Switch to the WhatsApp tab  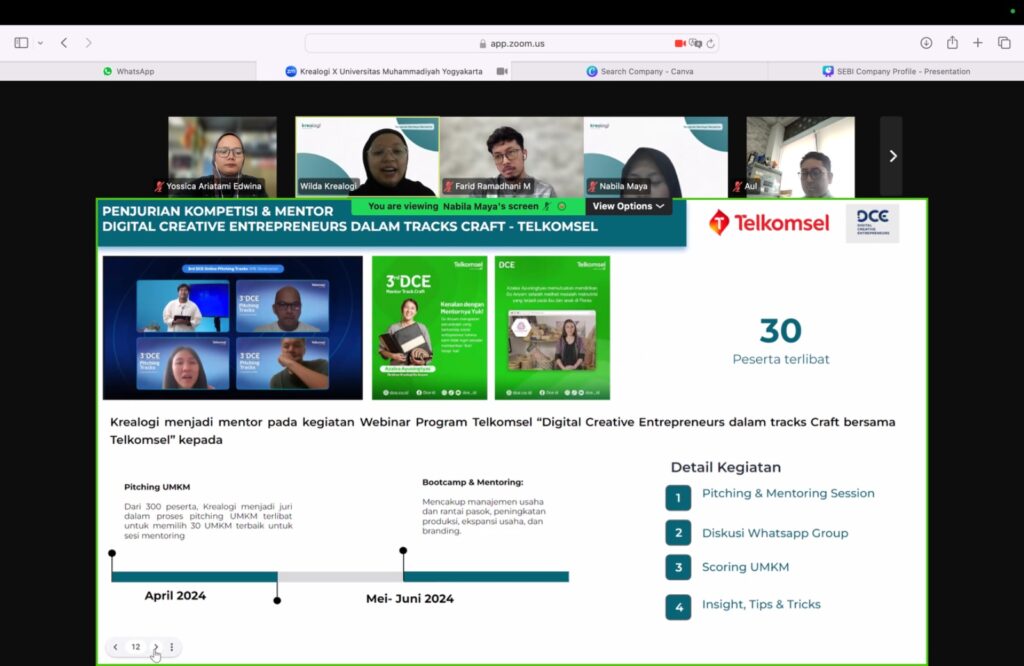128,71
